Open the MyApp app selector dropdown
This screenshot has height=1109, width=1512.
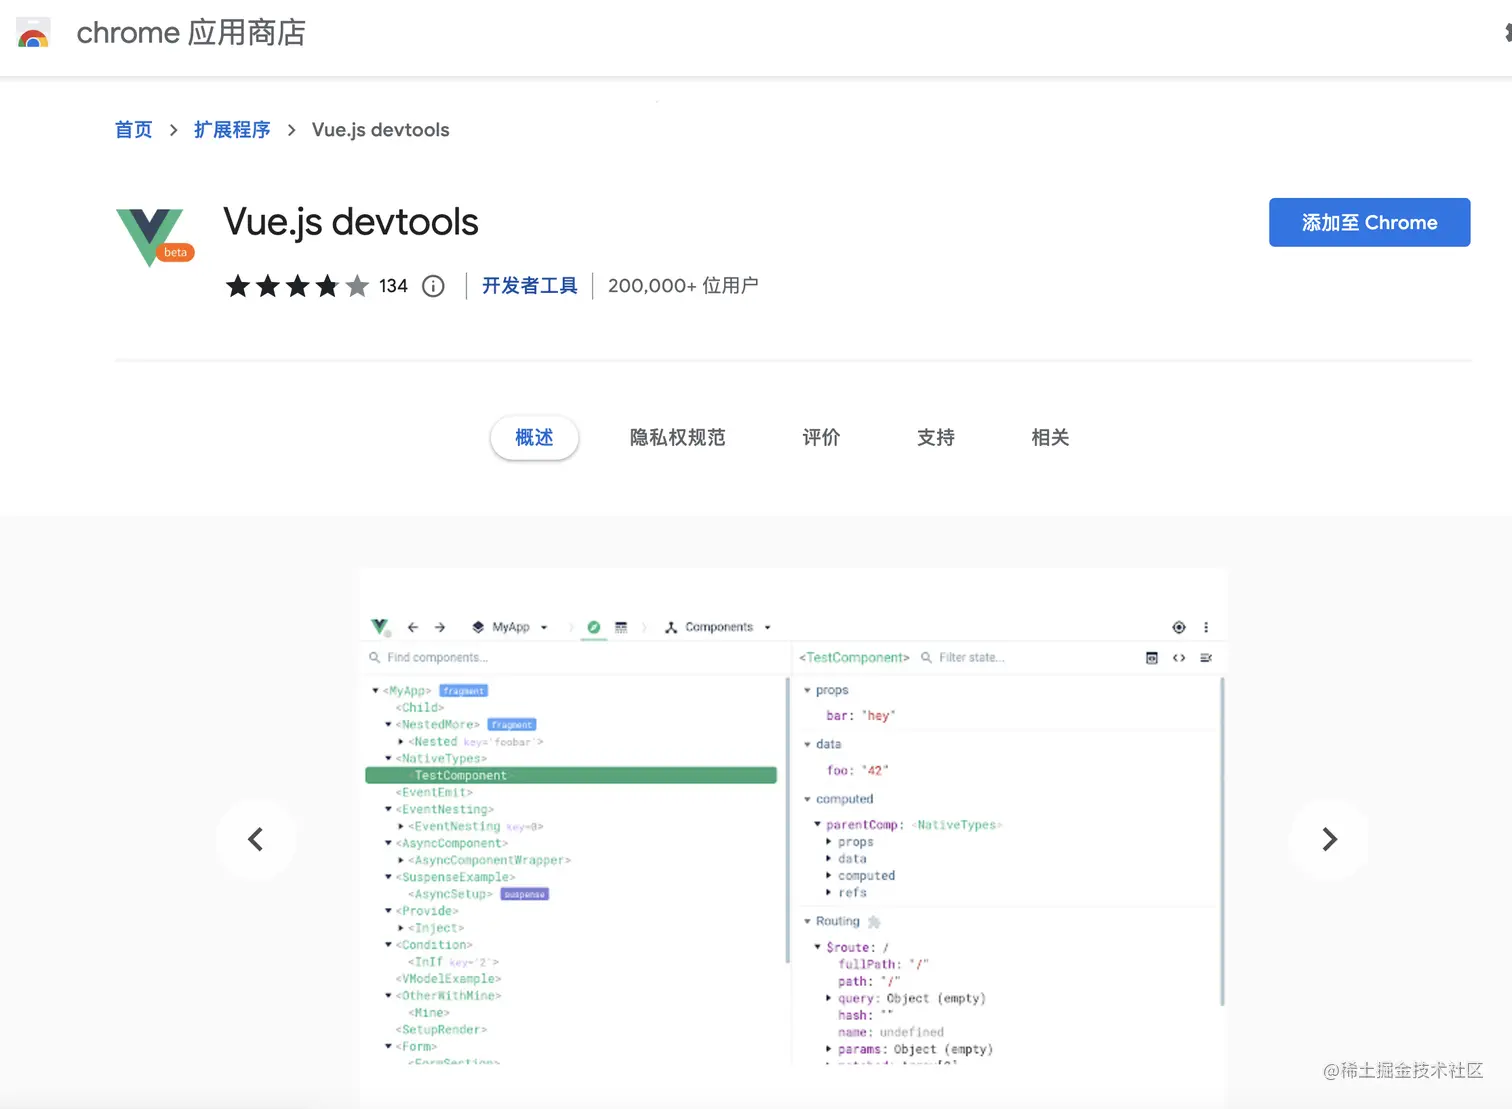point(510,627)
